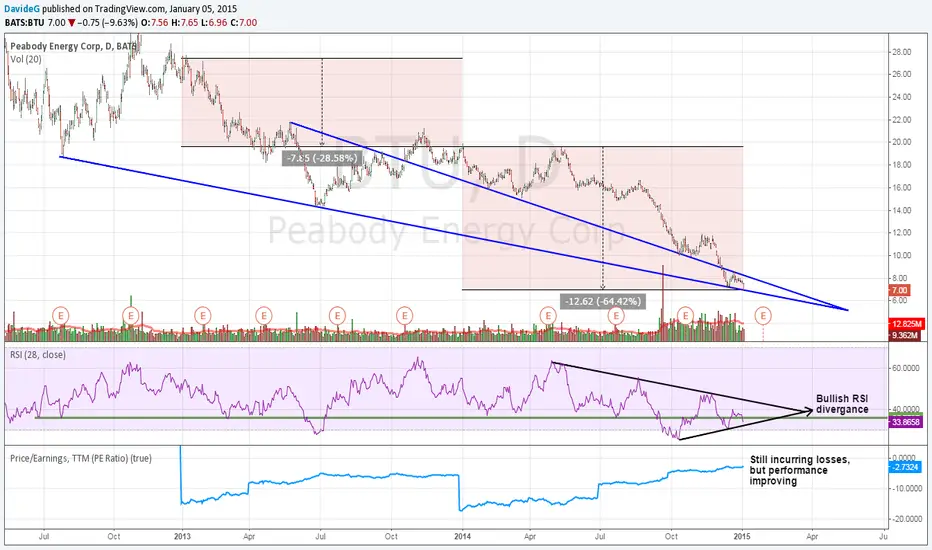Select the 'Still incurring losses' annotation text
This screenshot has width=932, height=550.
799,470
